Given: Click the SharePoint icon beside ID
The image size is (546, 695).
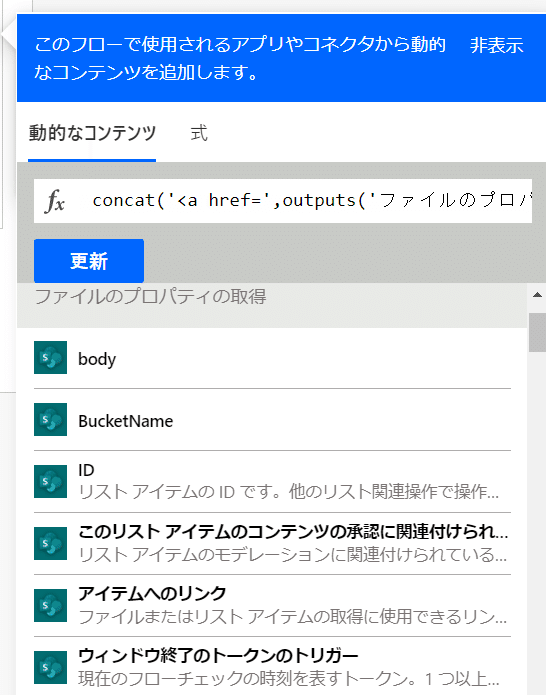Looking at the screenshot, I should coord(51,481).
